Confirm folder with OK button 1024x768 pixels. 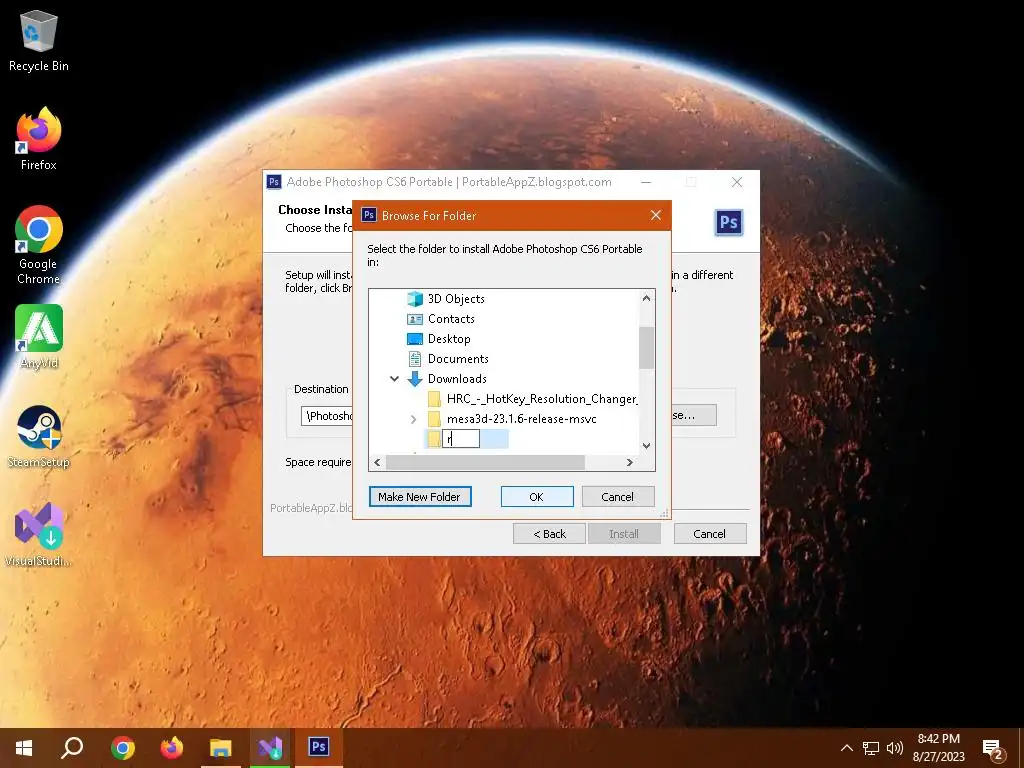537,497
